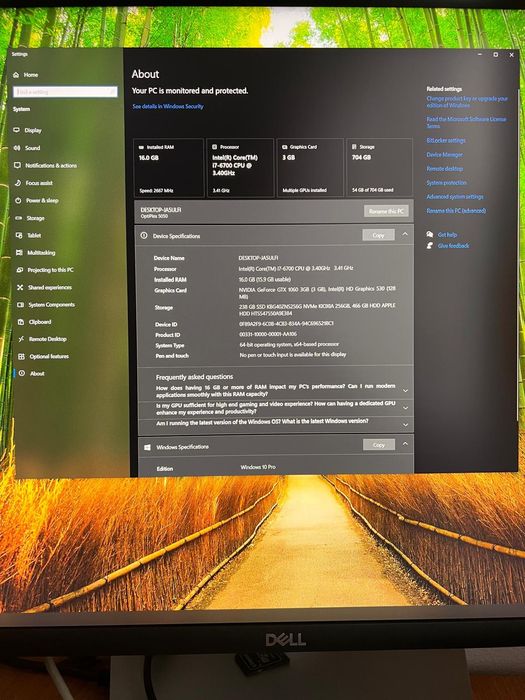
Task: Click the Find a setting search box
Action: (x=65, y=92)
